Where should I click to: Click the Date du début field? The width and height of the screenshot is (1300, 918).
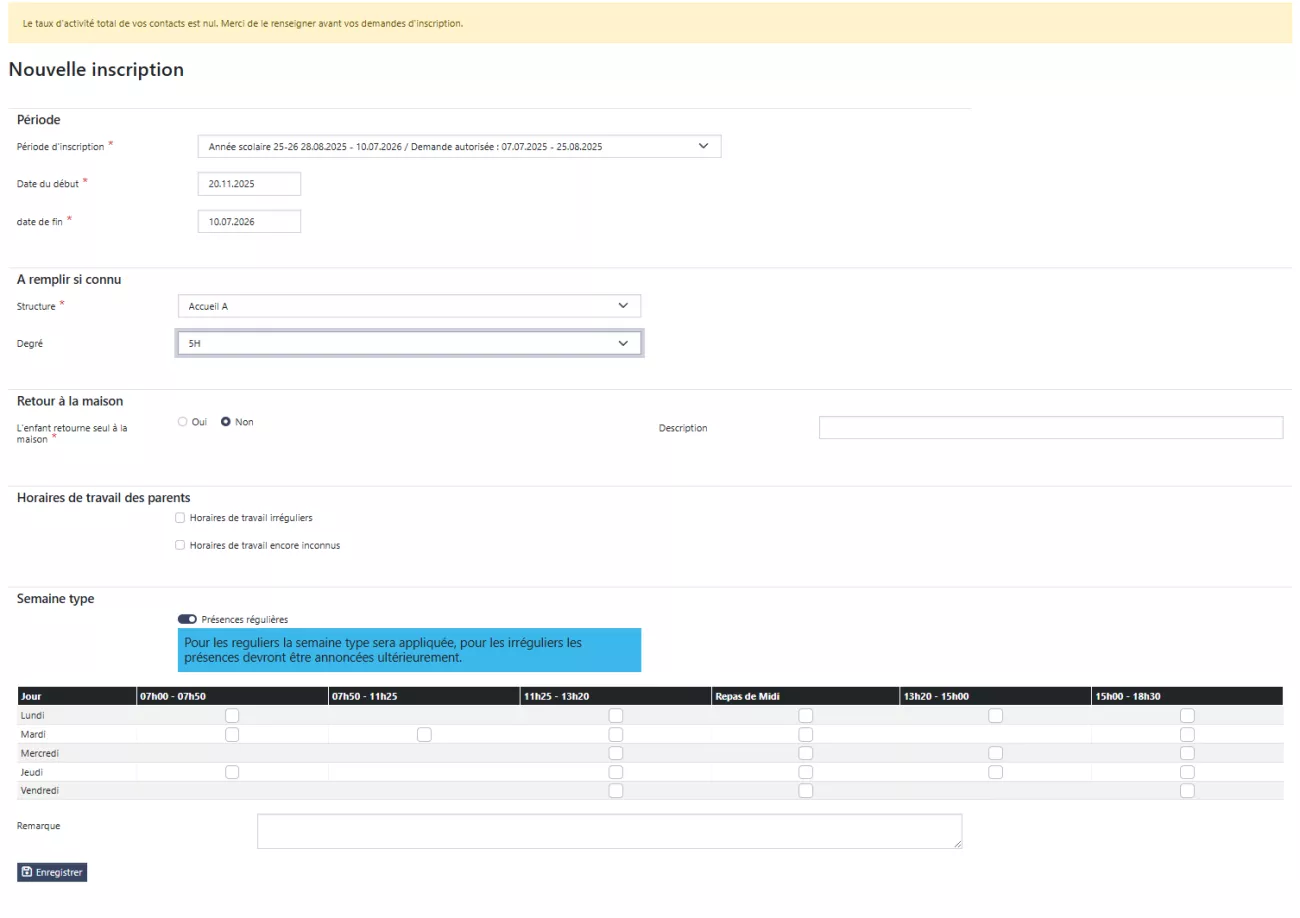(x=249, y=184)
